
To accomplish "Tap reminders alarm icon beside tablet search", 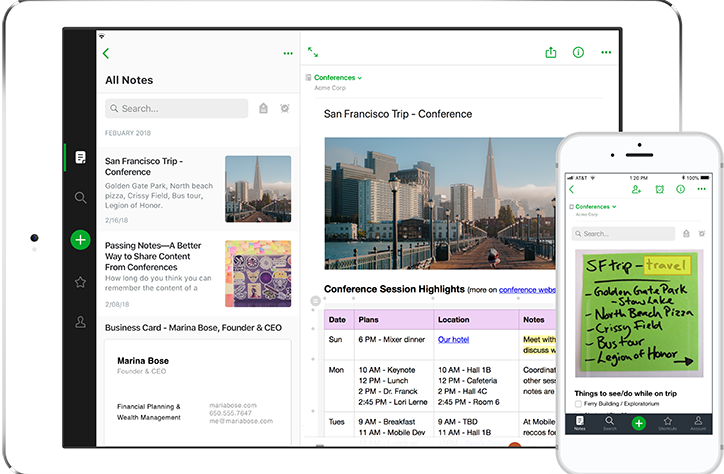I will (285, 108).
